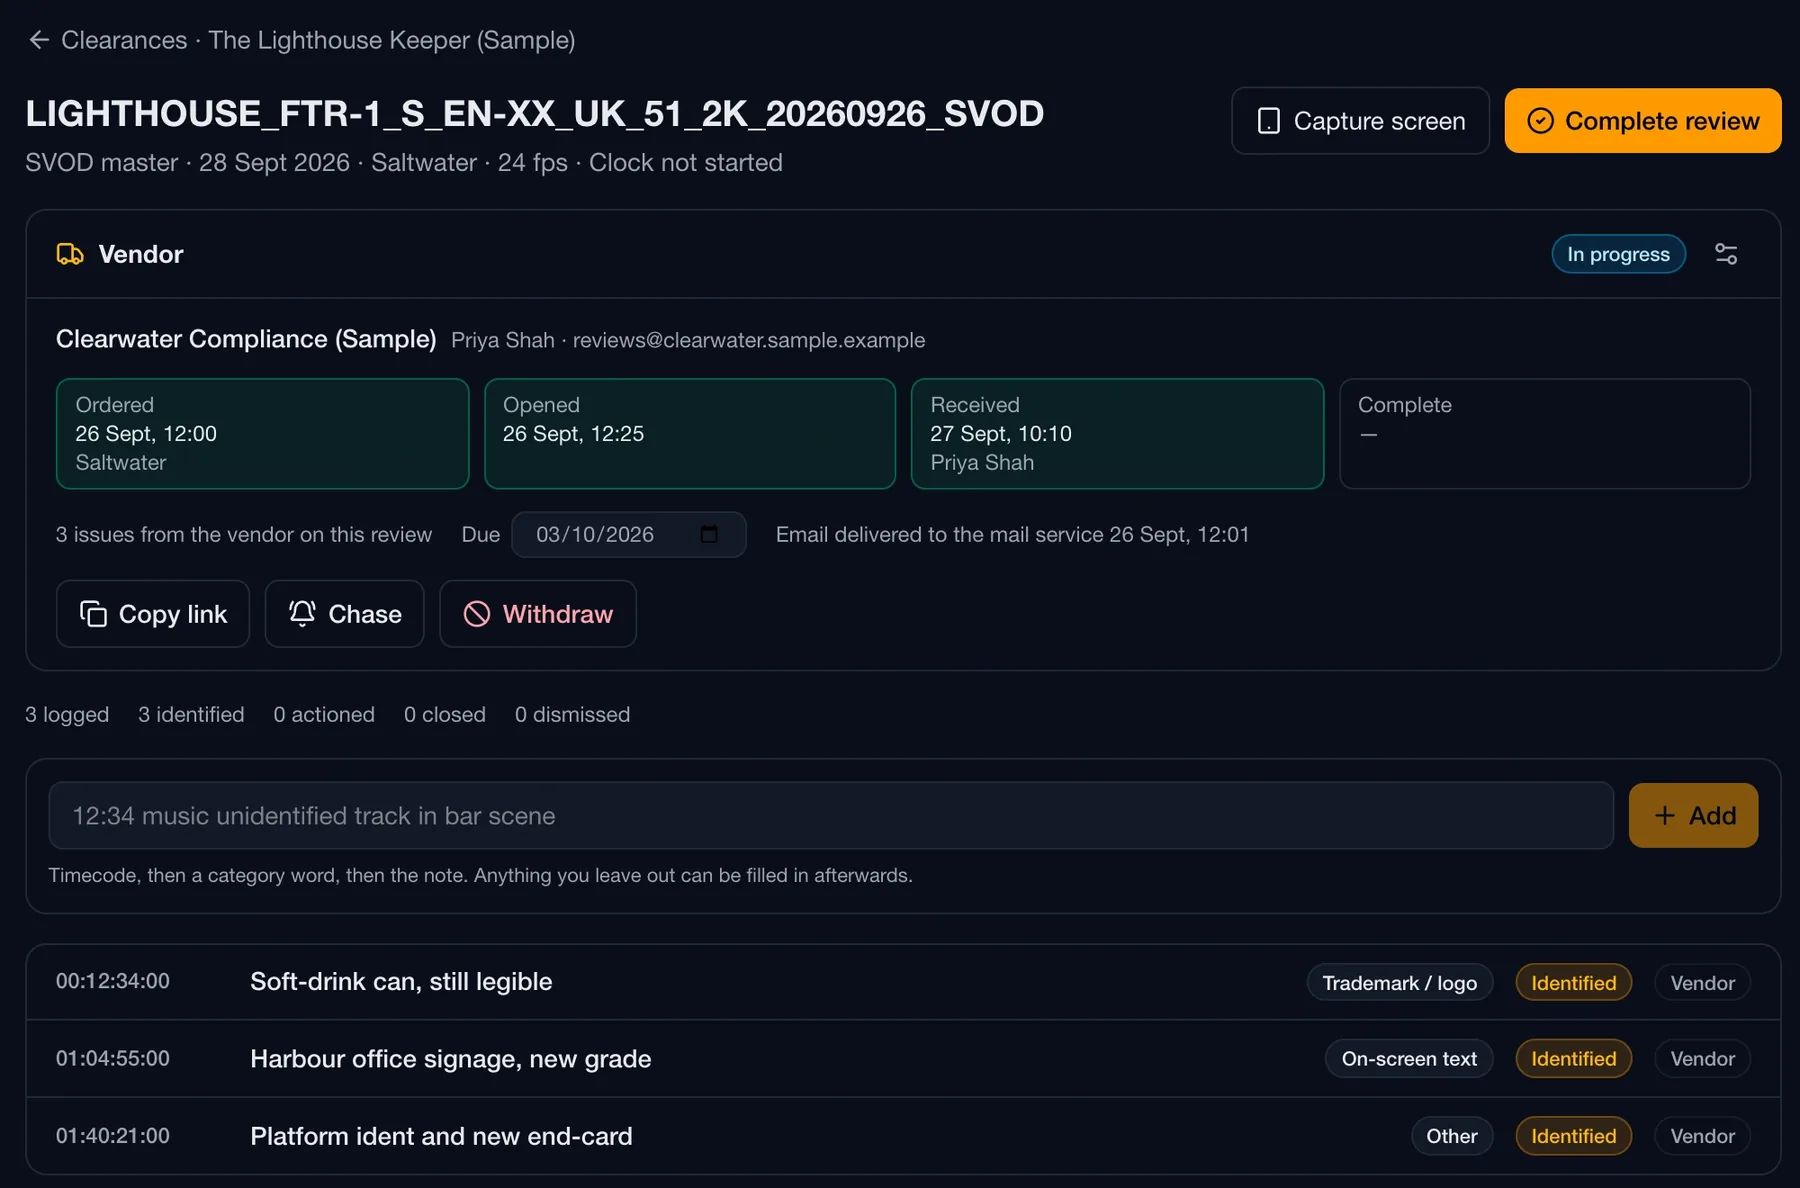
Task: Withdraw the vendor request
Action: coord(538,614)
